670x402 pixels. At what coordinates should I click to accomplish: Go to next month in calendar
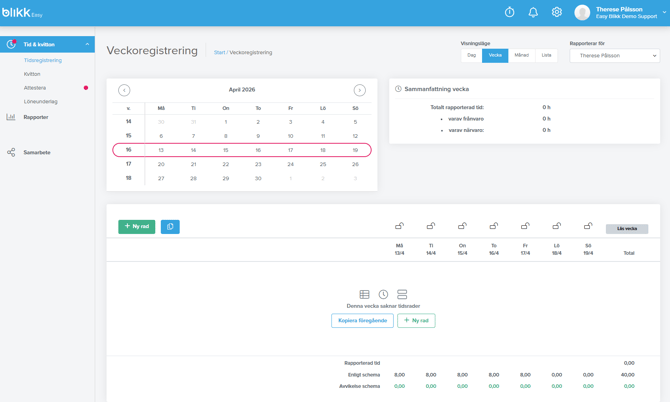[359, 90]
